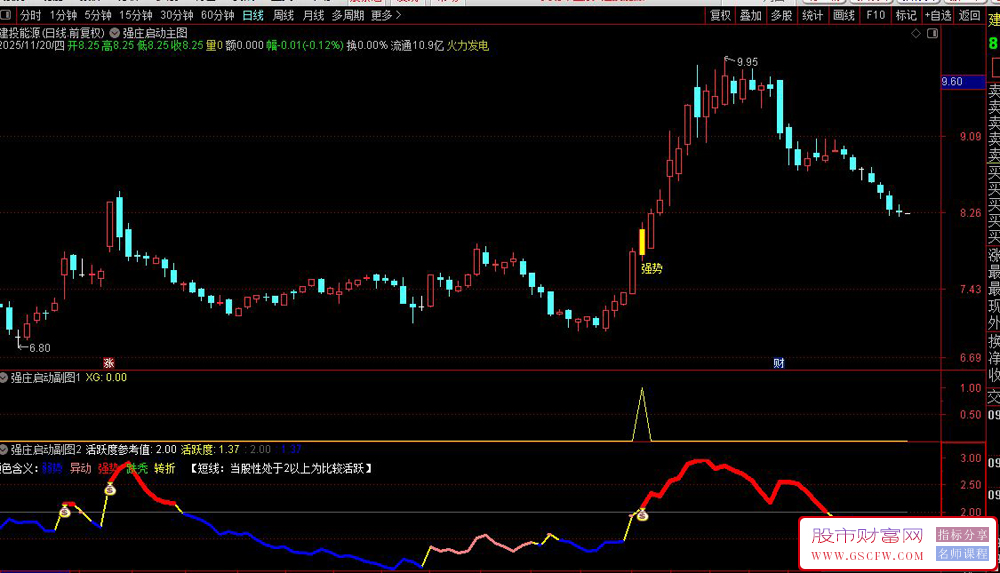Open 名师课程 link in watermark banner
1000x573 pixels.
coord(962,553)
